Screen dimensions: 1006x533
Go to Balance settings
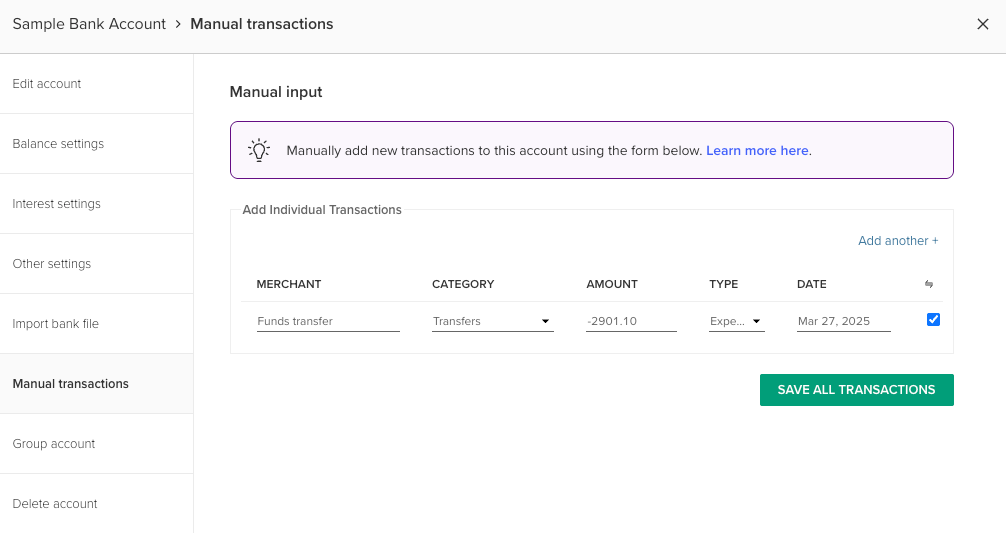pos(96,144)
